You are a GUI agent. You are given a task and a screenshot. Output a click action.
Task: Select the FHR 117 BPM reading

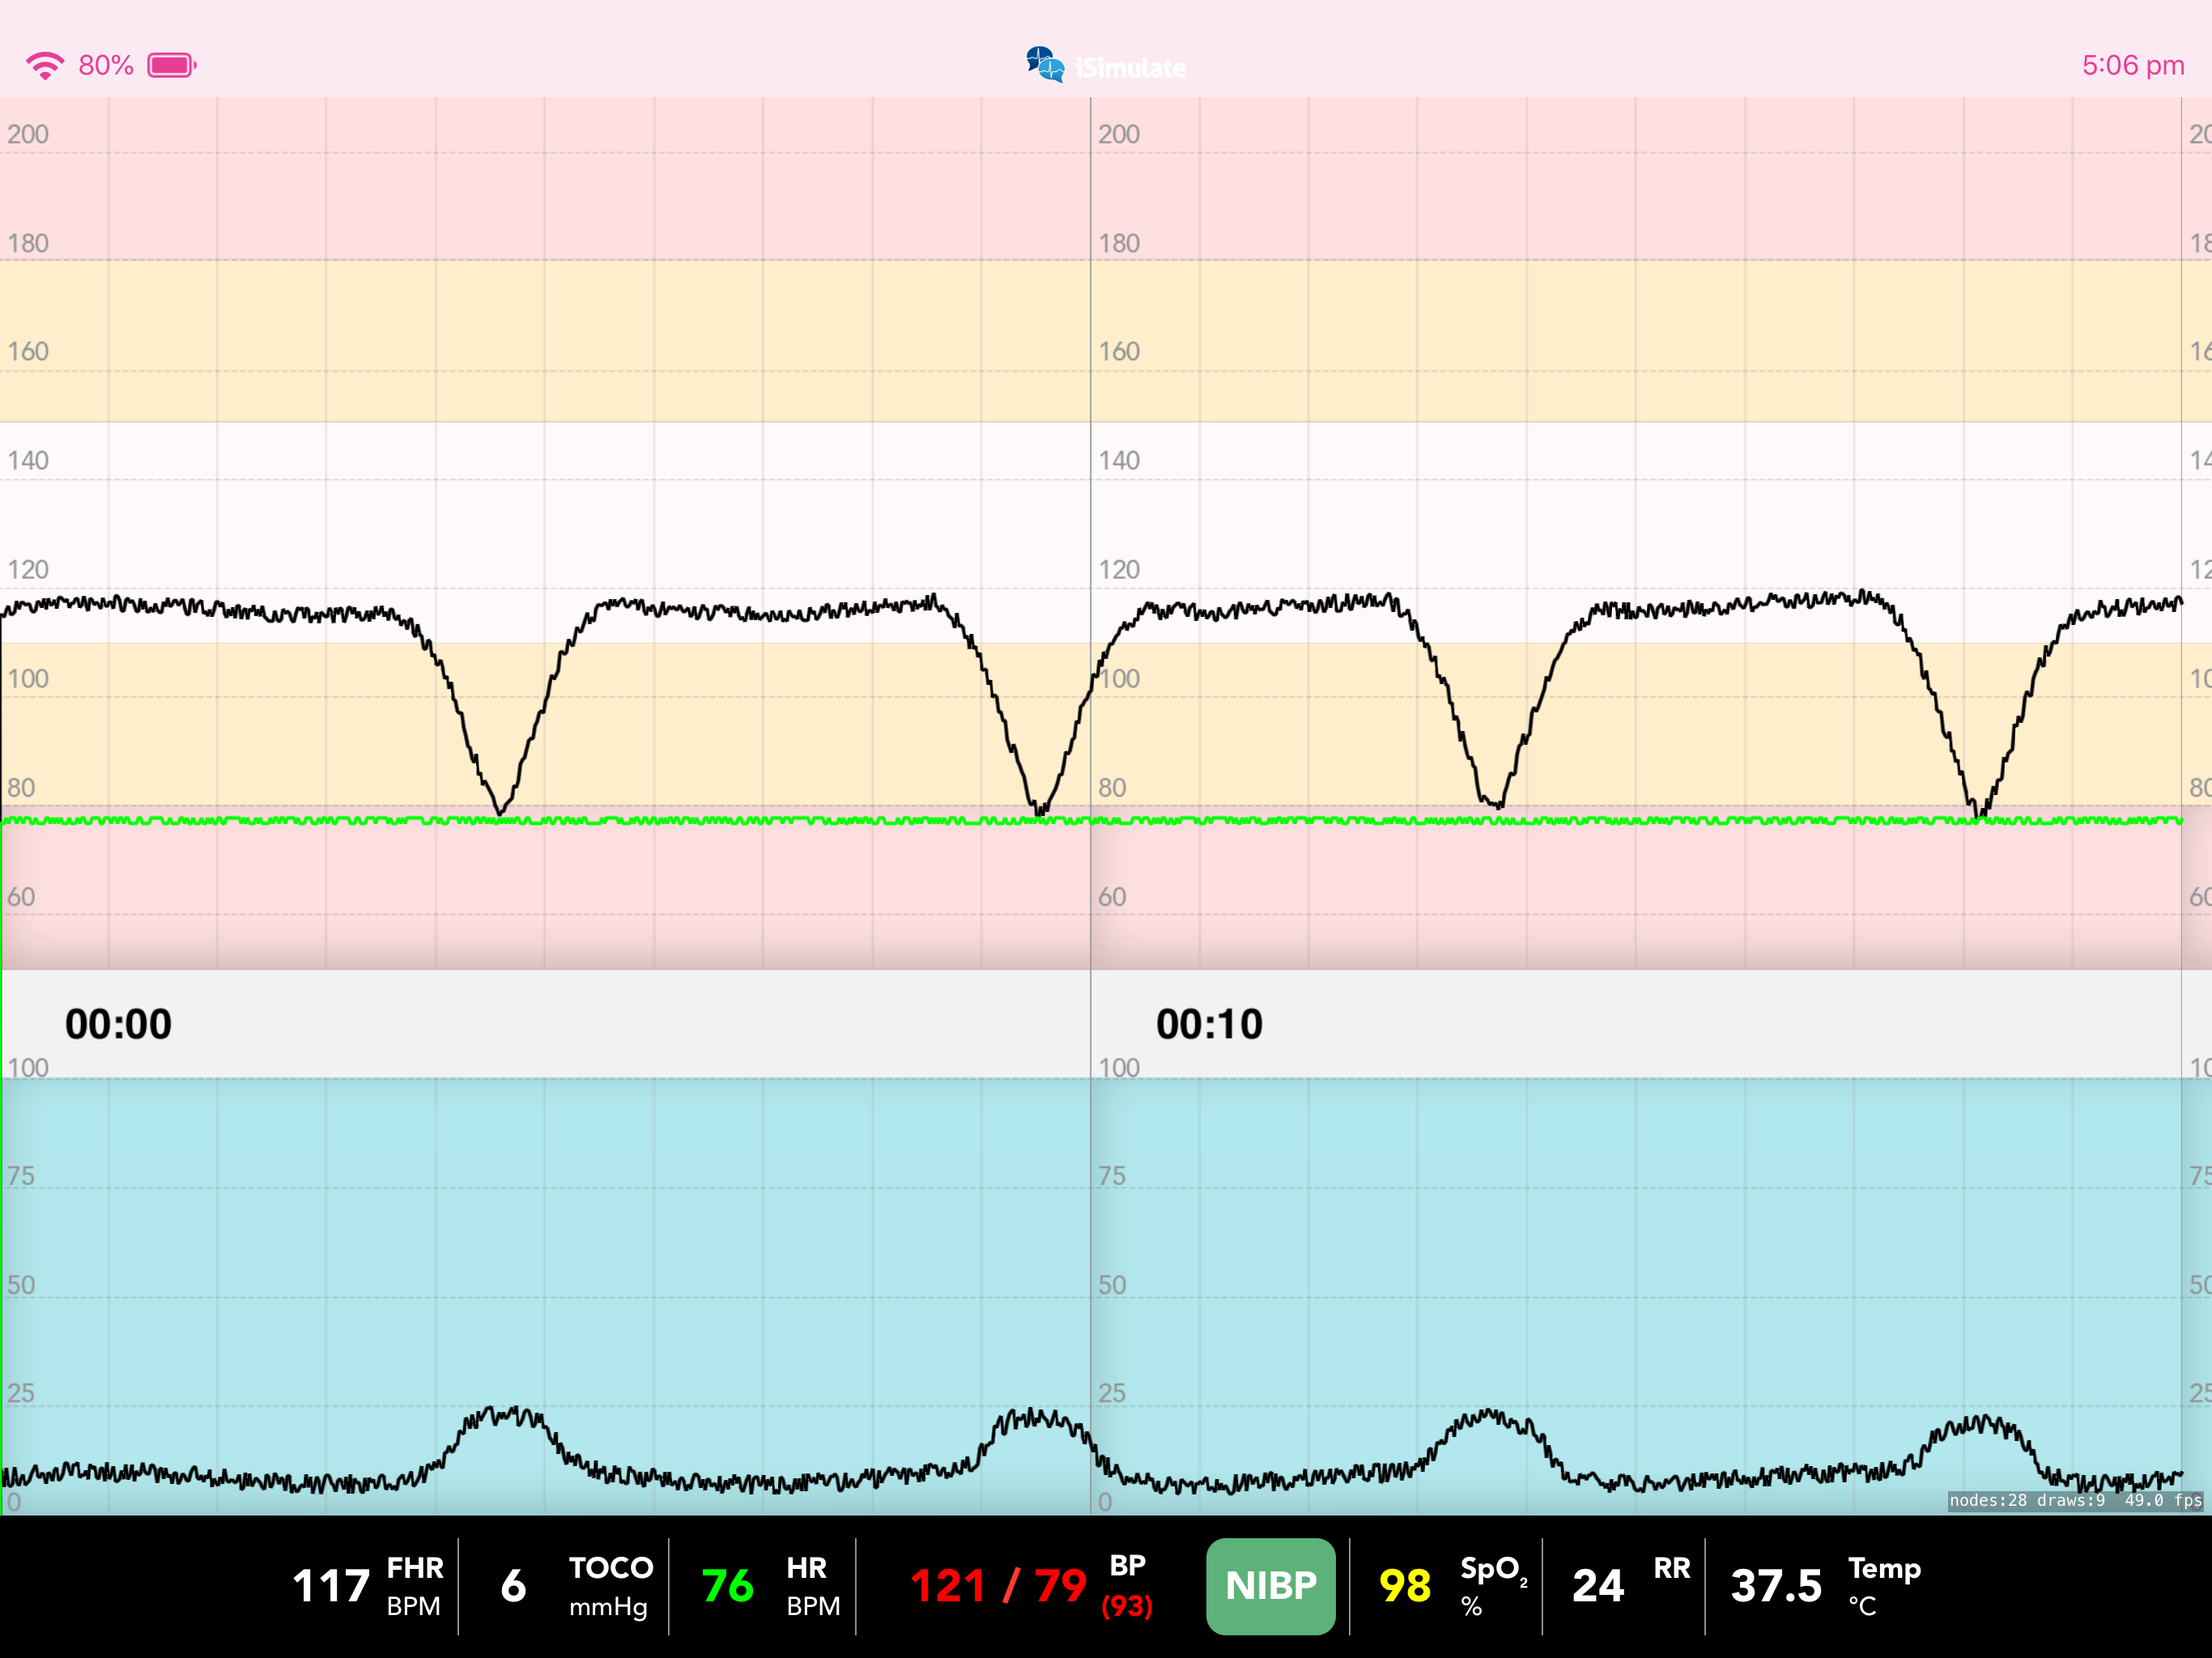click(x=331, y=1586)
